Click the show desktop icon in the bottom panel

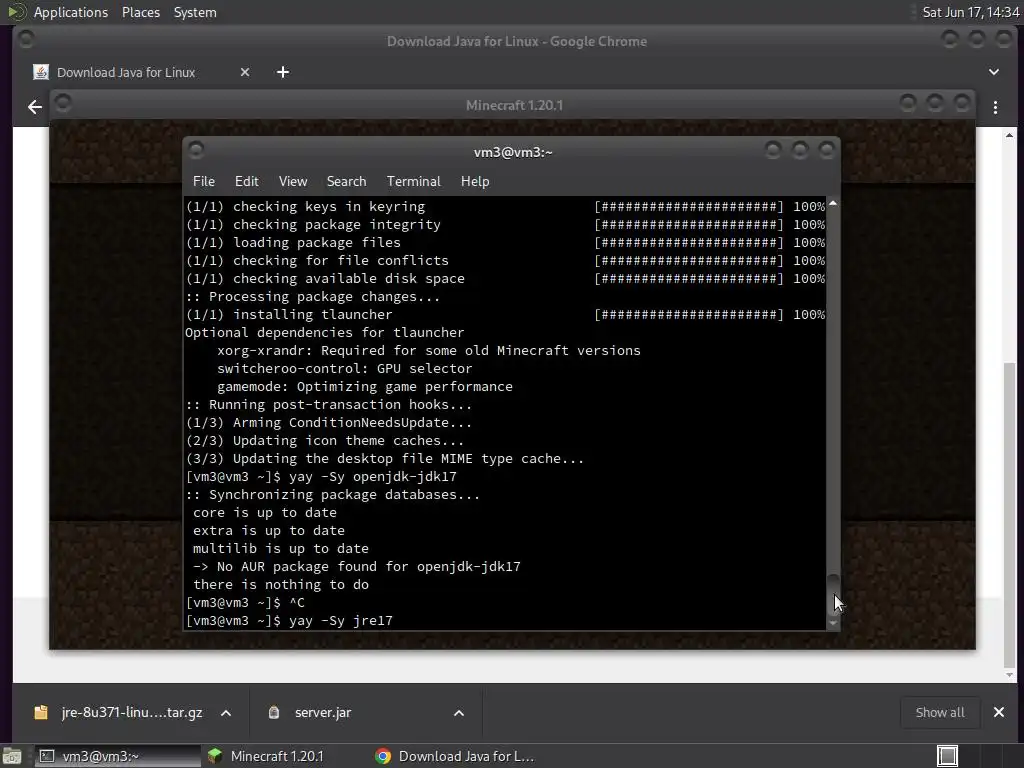click(x=12, y=756)
